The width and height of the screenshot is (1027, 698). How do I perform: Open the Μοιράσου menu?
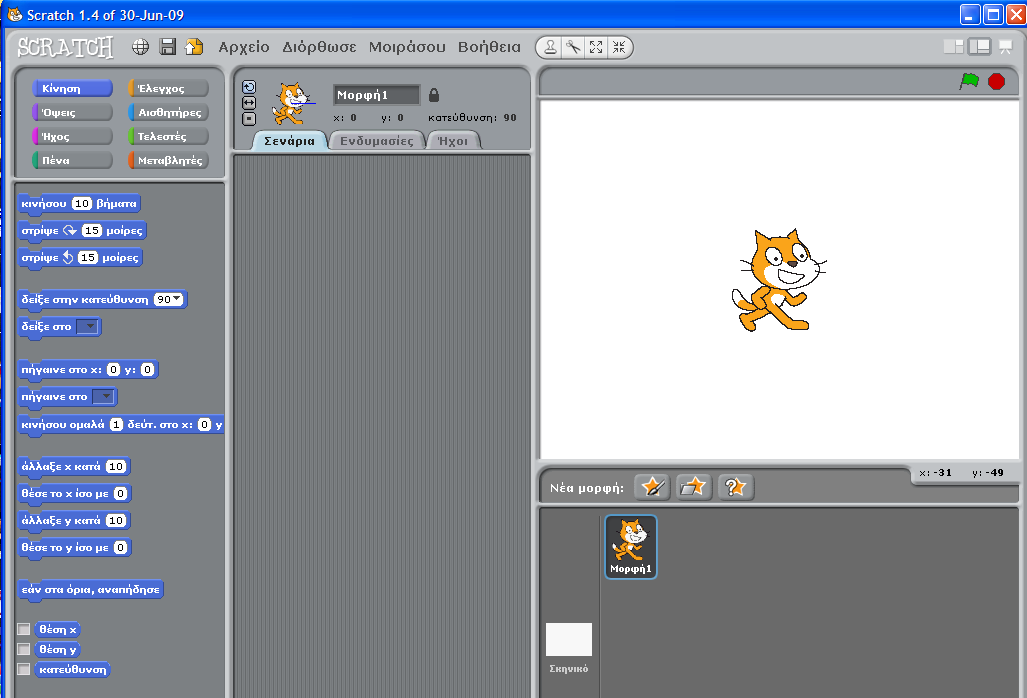click(x=407, y=47)
